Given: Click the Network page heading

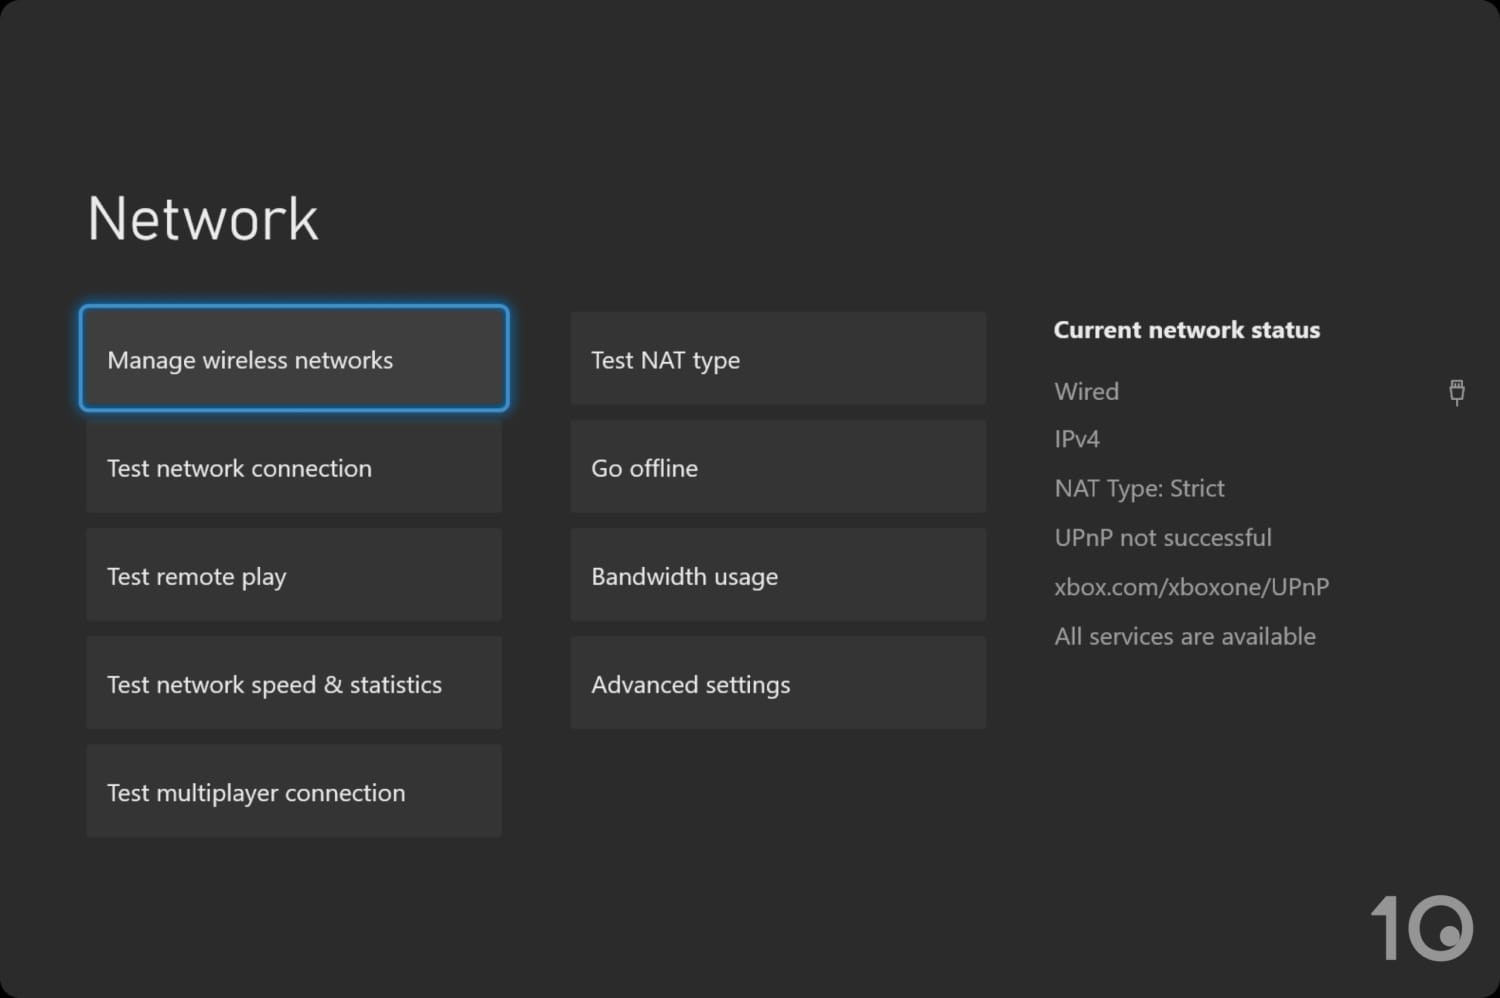Looking at the screenshot, I should [x=203, y=218].
